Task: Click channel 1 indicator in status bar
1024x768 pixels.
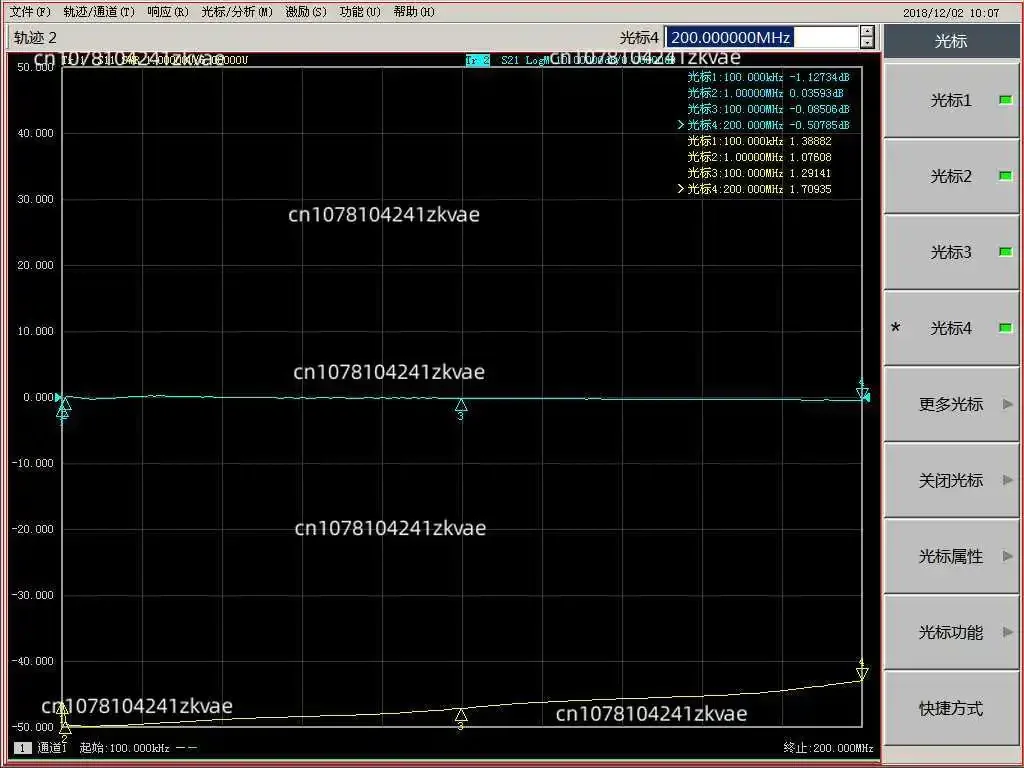Action: pos(21,748)
